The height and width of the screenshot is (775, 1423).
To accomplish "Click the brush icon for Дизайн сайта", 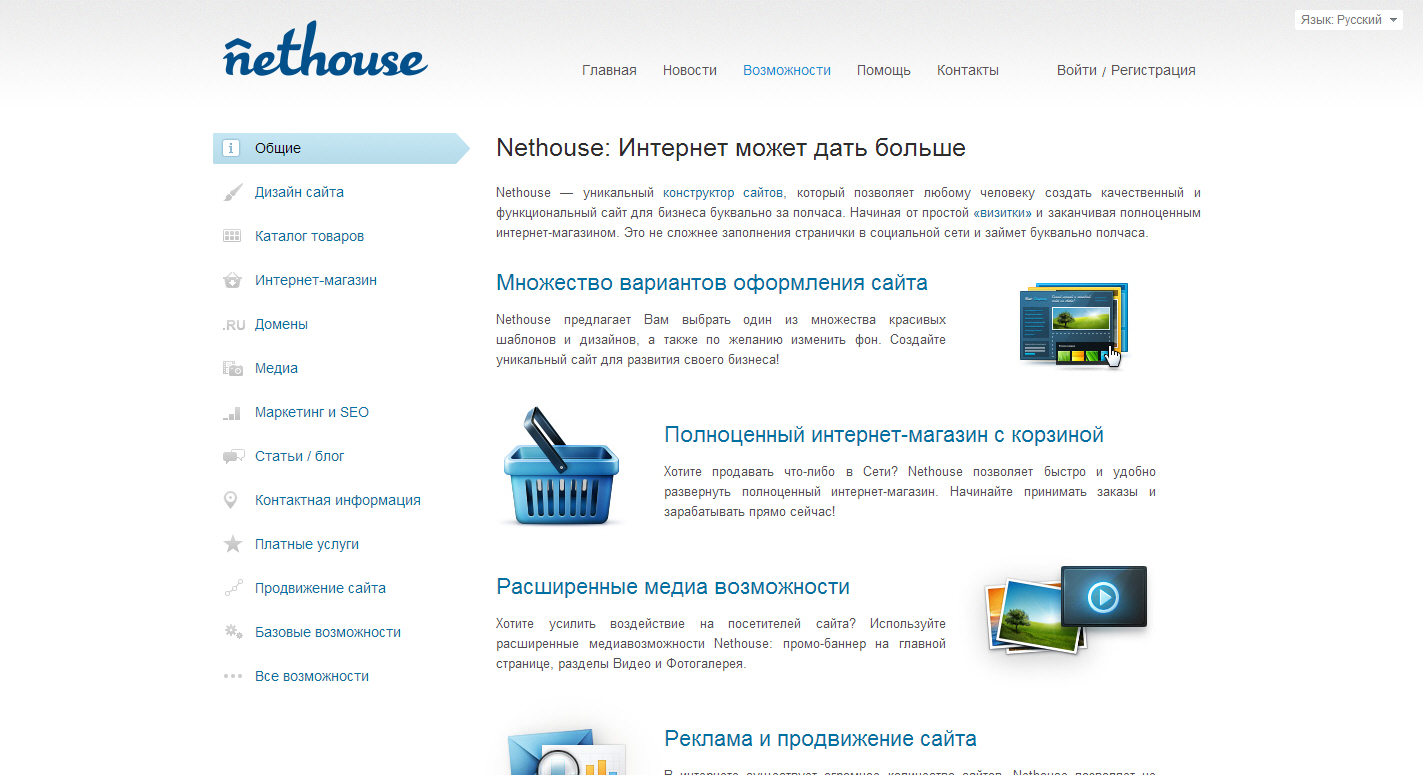I will (232, 192).
